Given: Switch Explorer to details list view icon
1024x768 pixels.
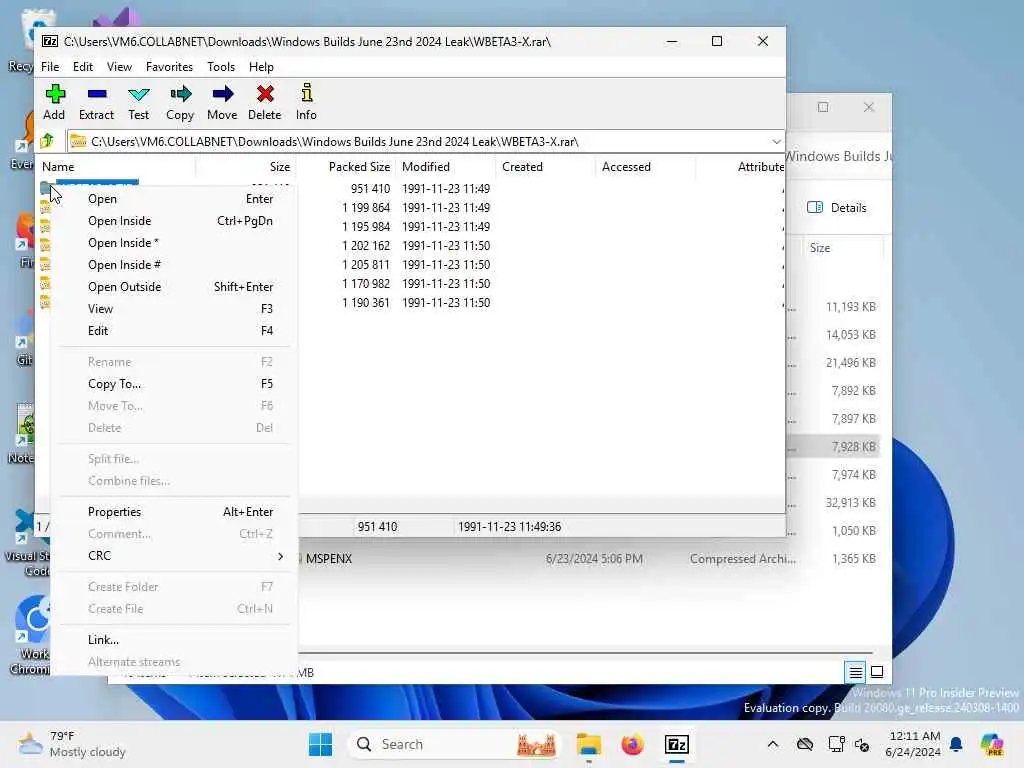Looking at the screenshot, I should pos(856,672).
